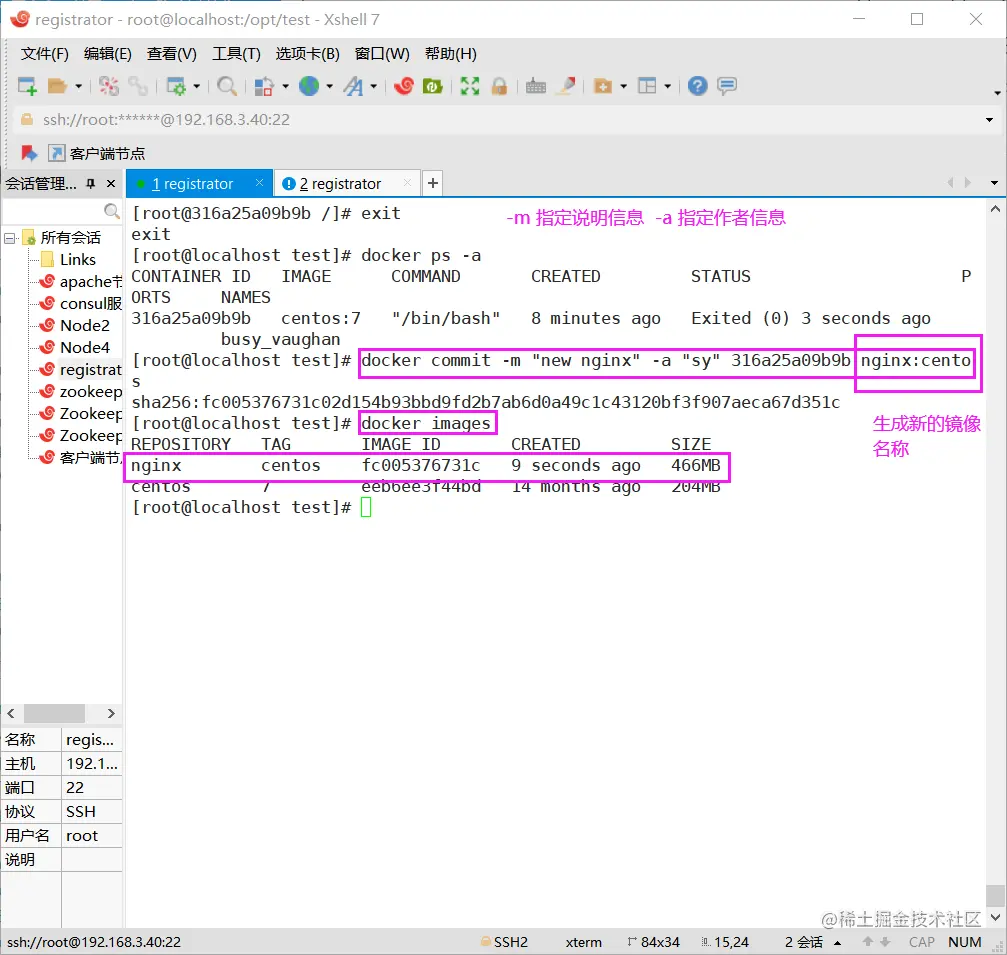The image size is (1007, 955).
Task: Add a new tab with plus button
Action: [x=433, y=183]
